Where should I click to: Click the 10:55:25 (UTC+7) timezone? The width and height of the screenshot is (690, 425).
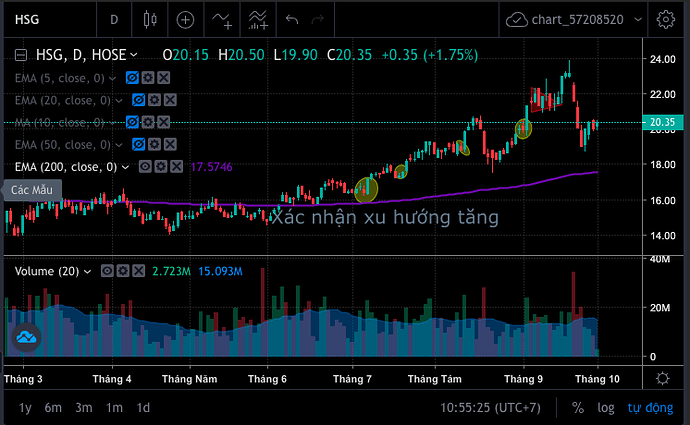[490, 408]
